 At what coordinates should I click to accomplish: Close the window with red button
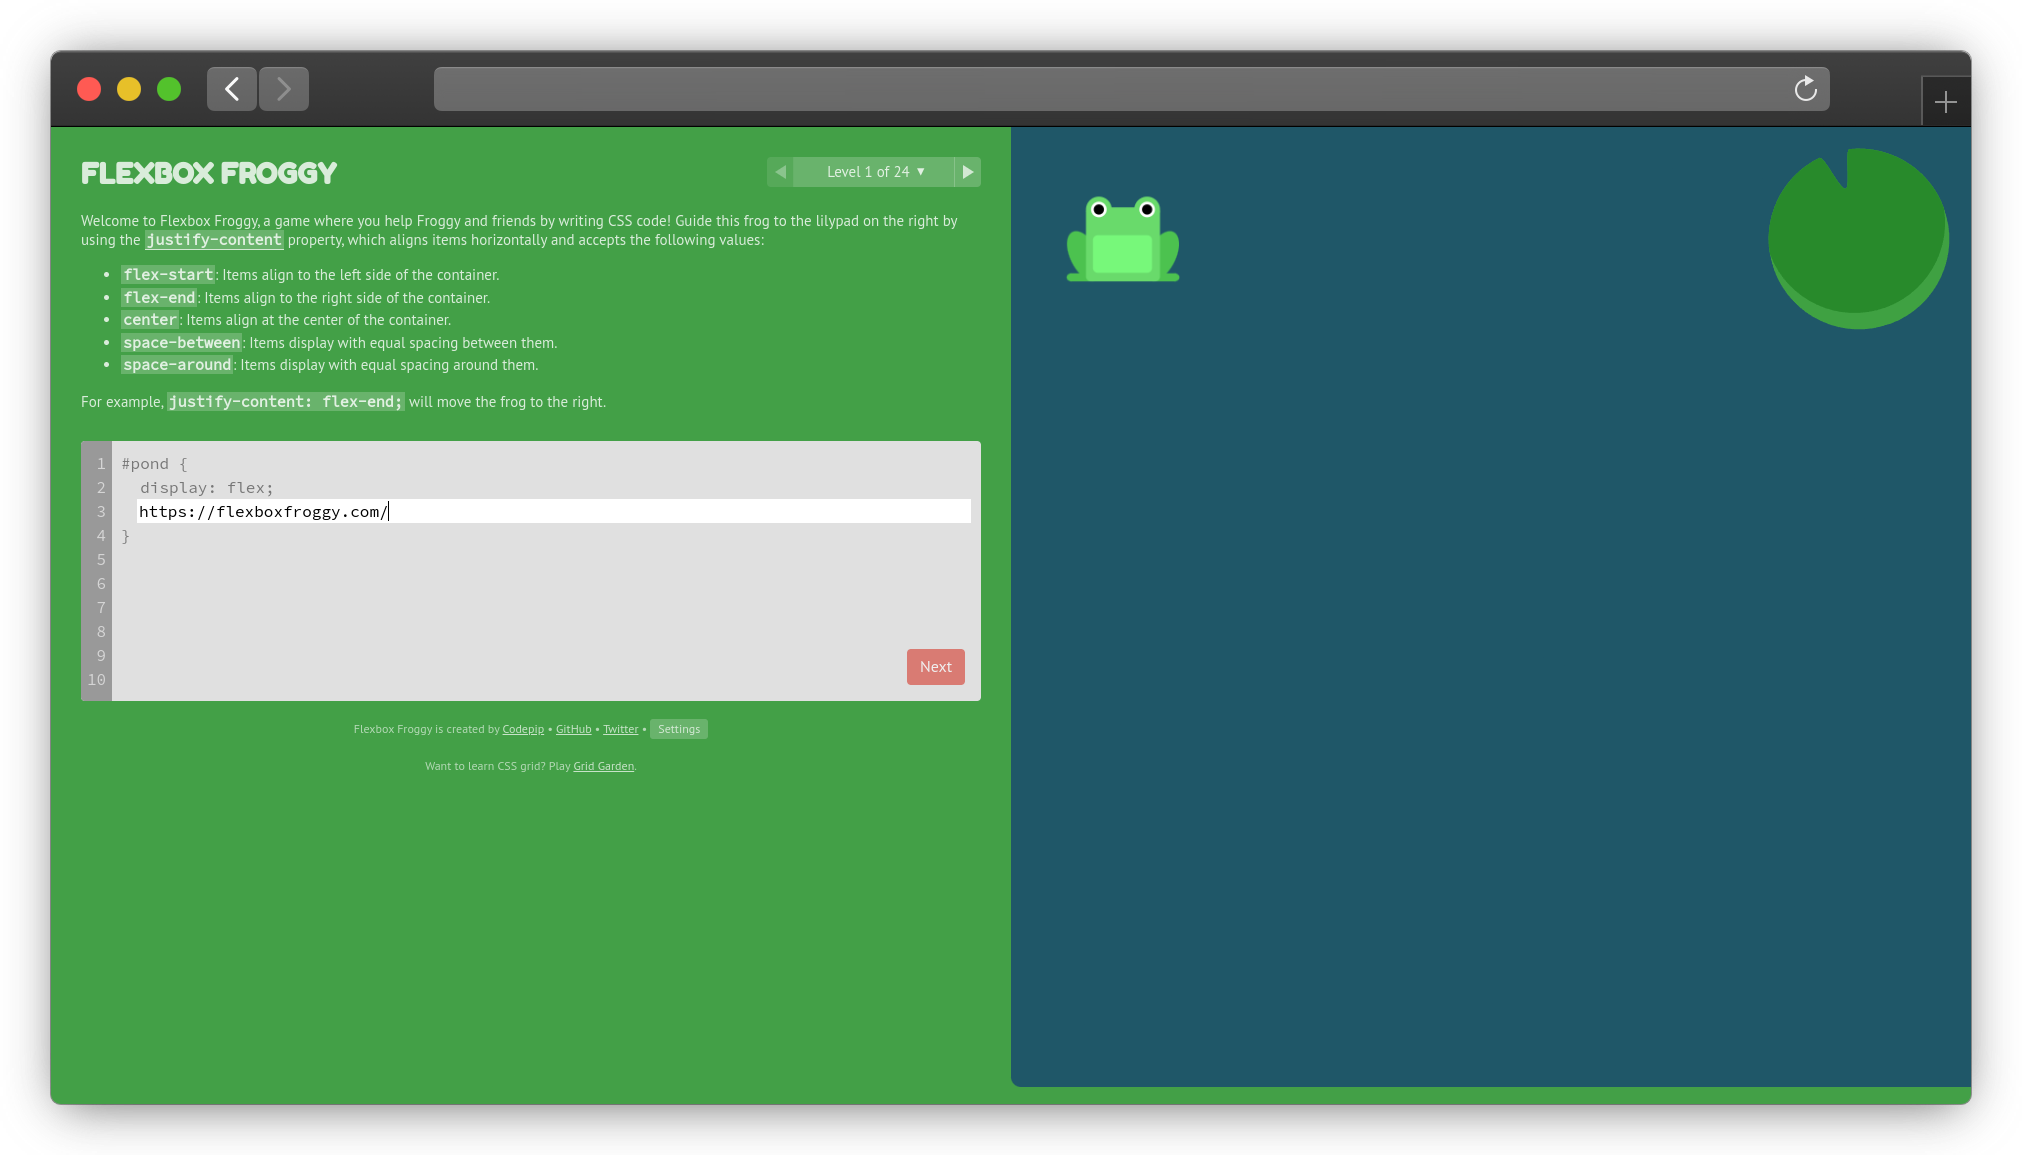point(89,89)
